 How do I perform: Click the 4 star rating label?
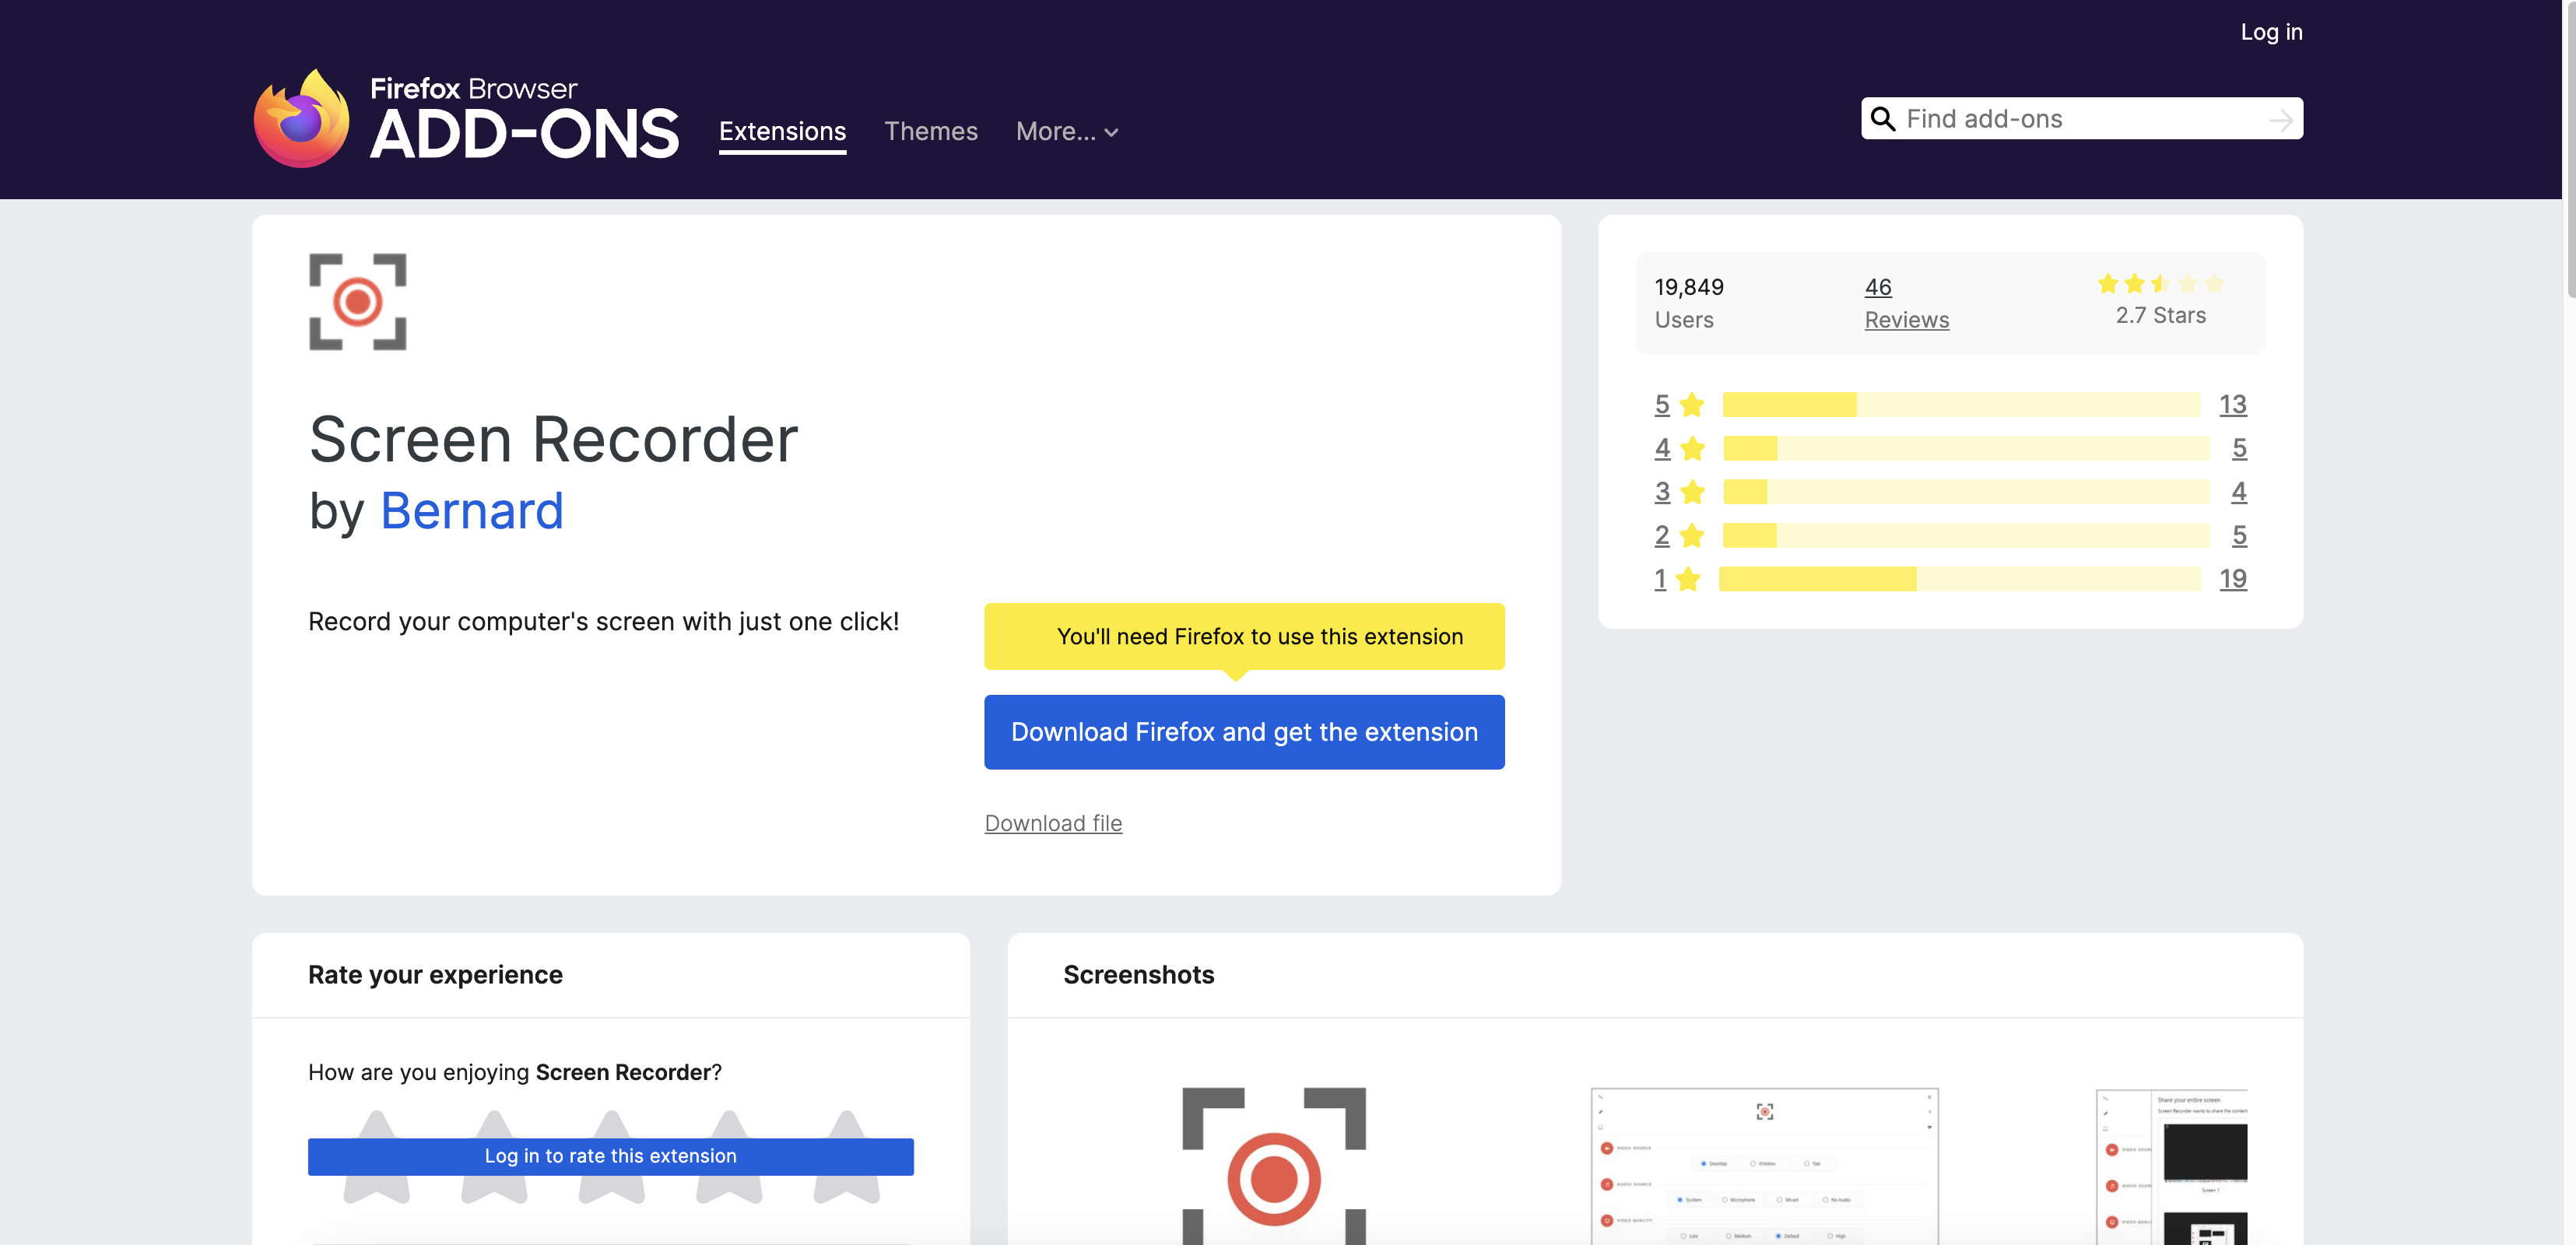coord(1662,448)
